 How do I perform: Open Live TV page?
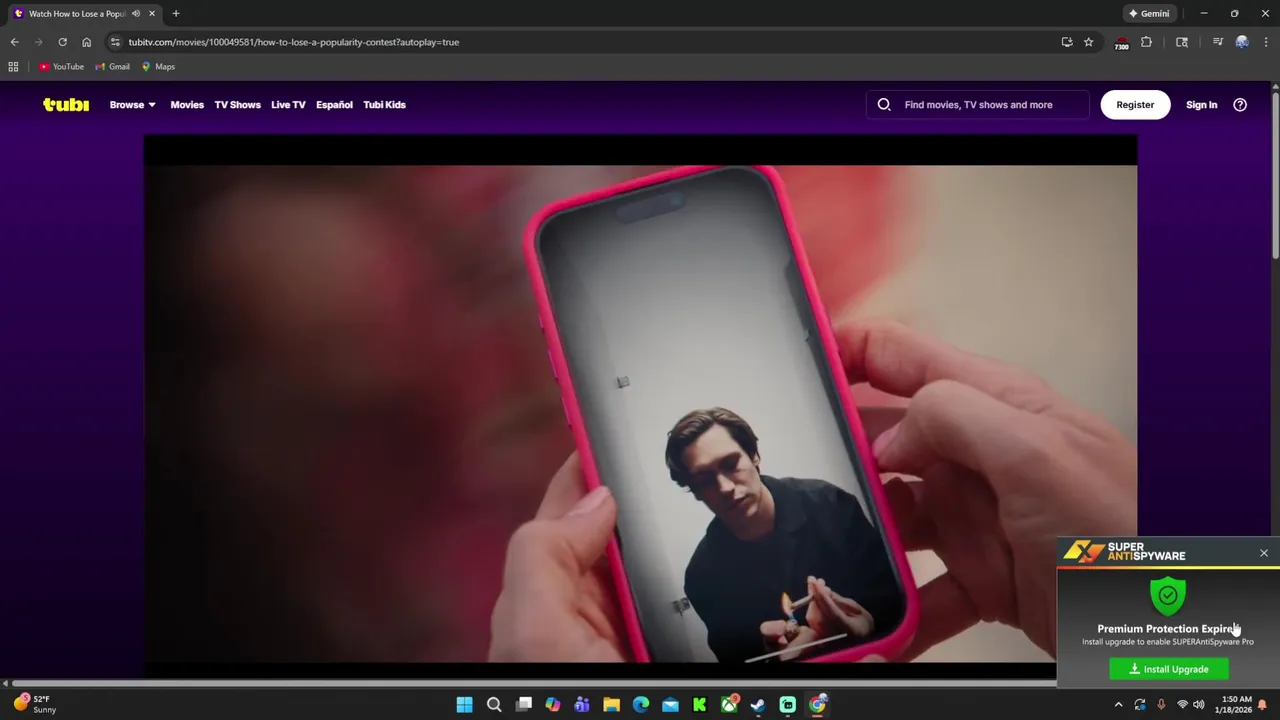(x=288, y=104)
